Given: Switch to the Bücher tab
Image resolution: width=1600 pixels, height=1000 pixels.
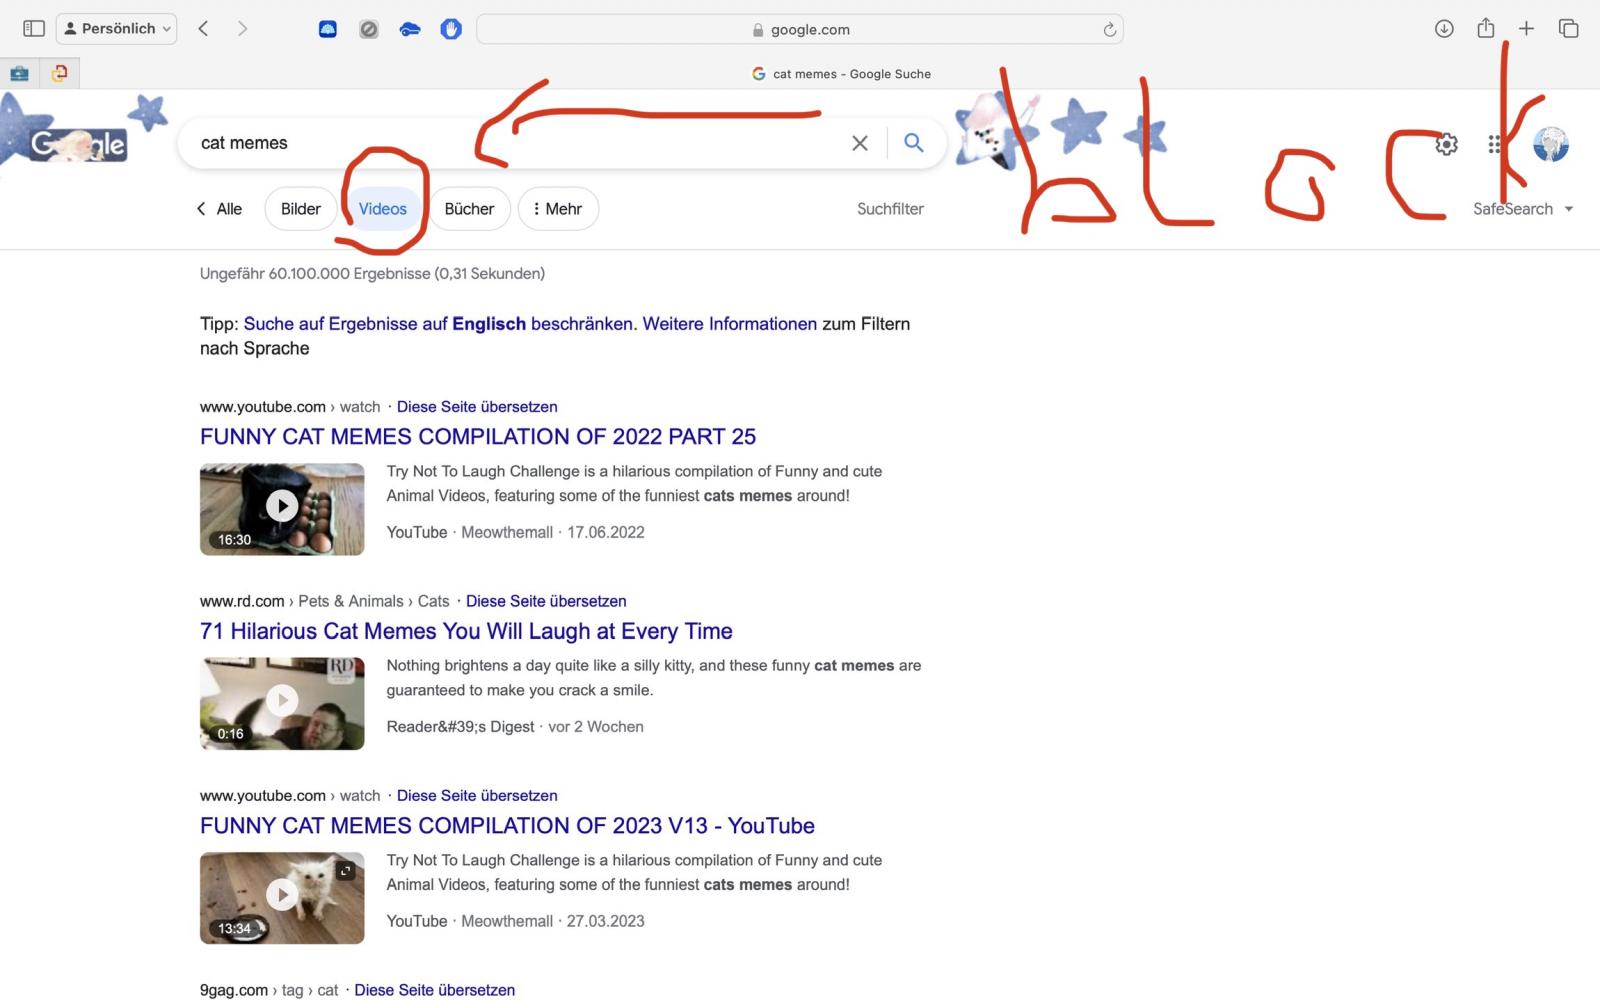Looking at the screenshot, I should click(x=469, y=209).
